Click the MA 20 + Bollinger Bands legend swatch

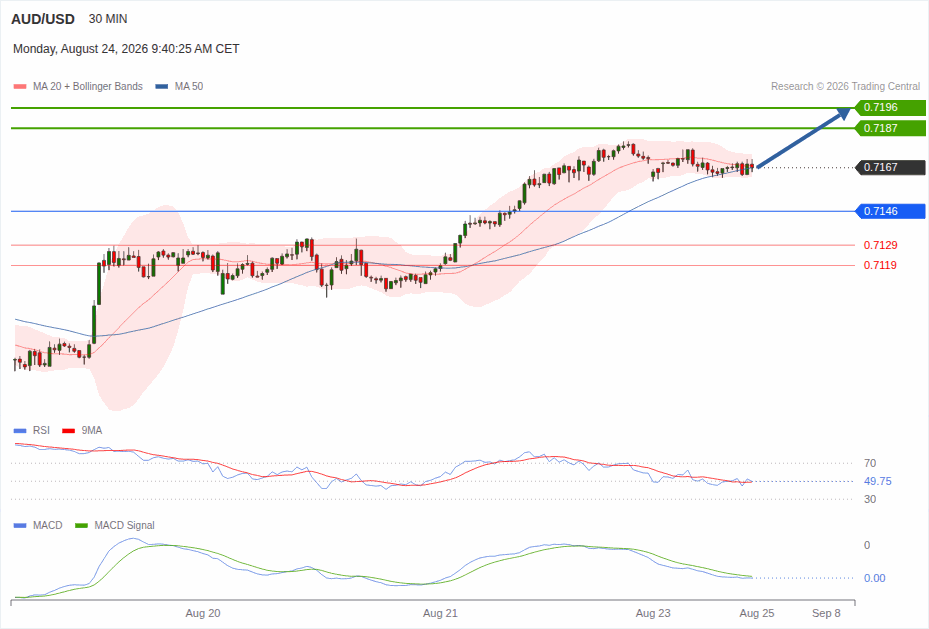pyautogui.click(x=20, y=86)
